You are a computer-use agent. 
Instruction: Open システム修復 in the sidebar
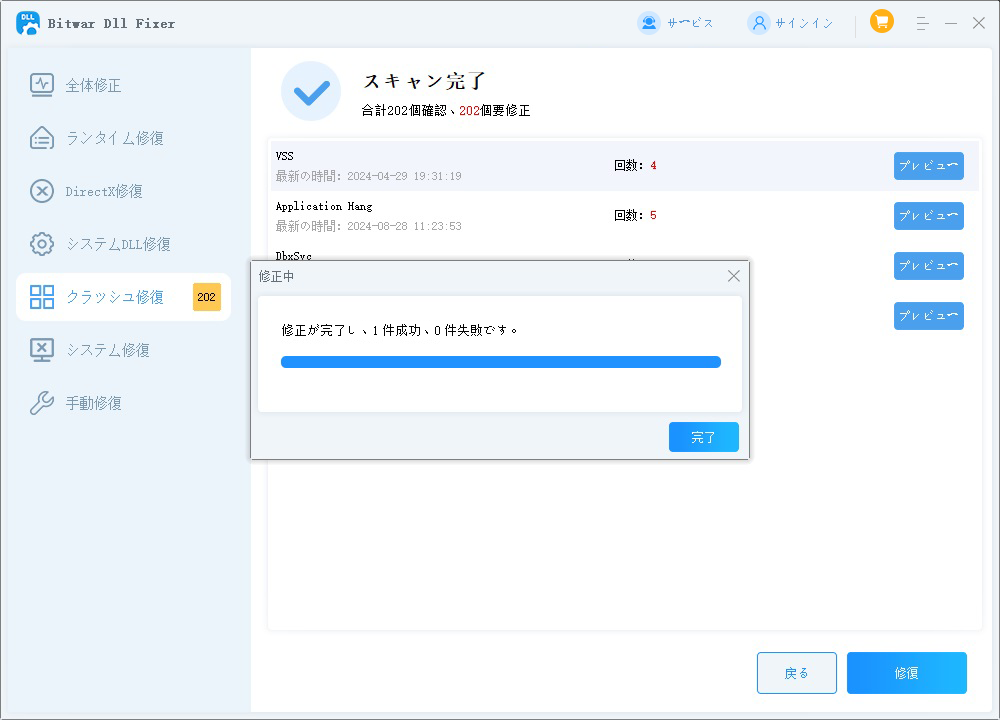(42, 349)
